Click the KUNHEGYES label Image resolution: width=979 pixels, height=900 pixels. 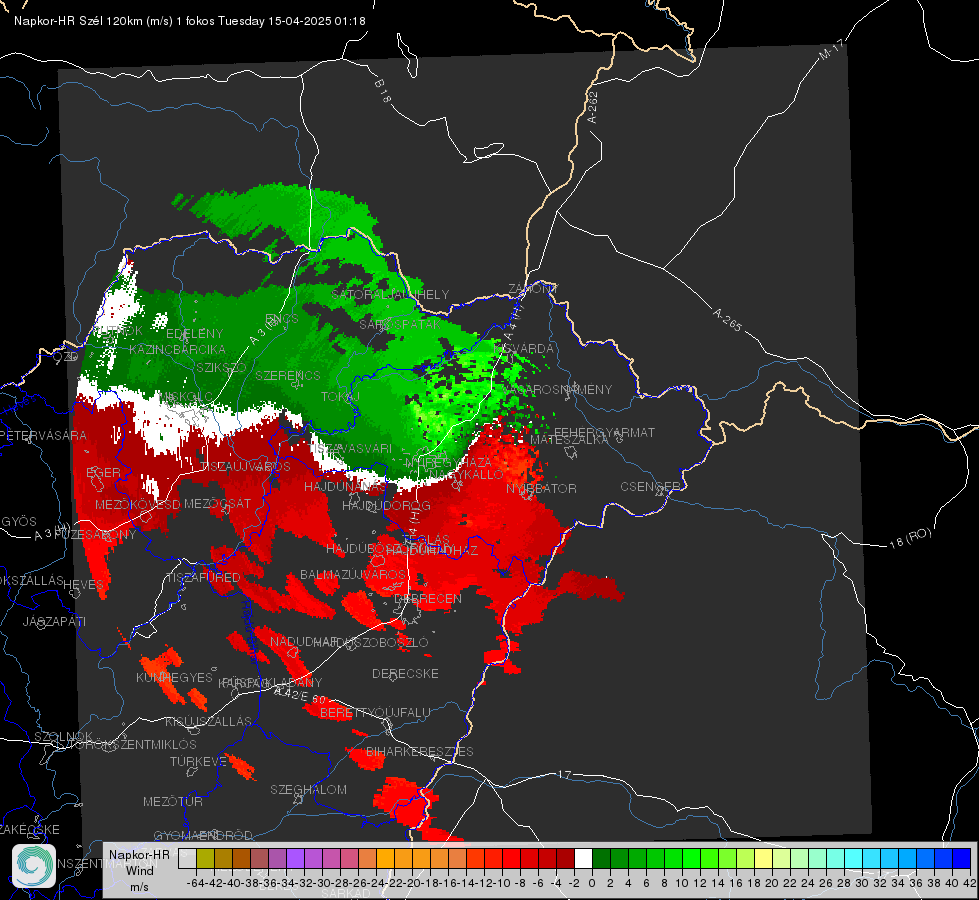point(174,678)
